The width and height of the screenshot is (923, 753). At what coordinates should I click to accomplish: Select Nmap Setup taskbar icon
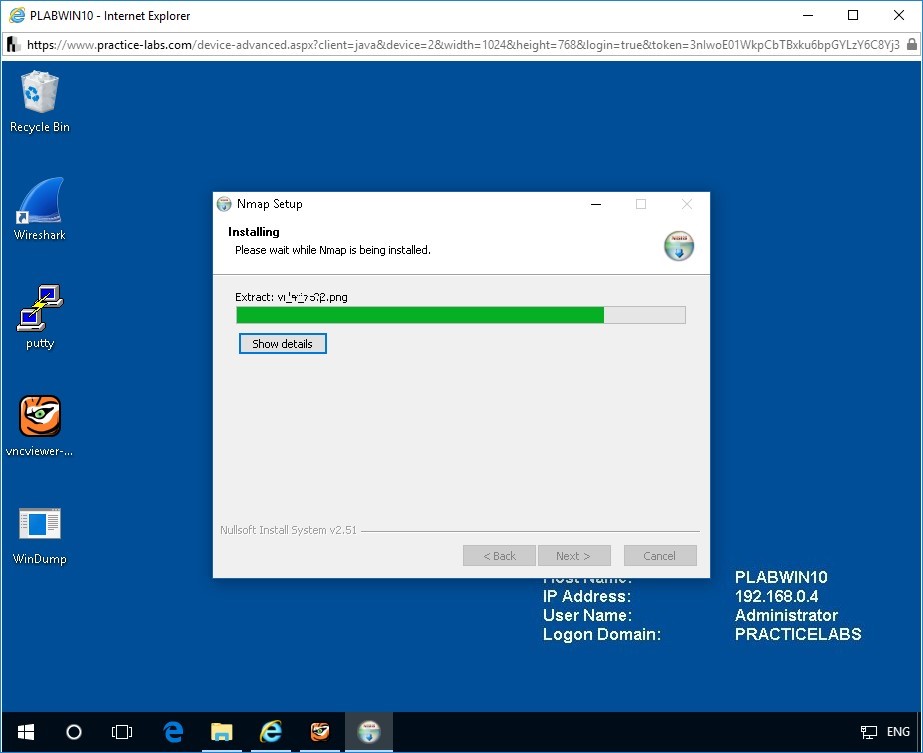pyautogui.click(x=369, y=732)
